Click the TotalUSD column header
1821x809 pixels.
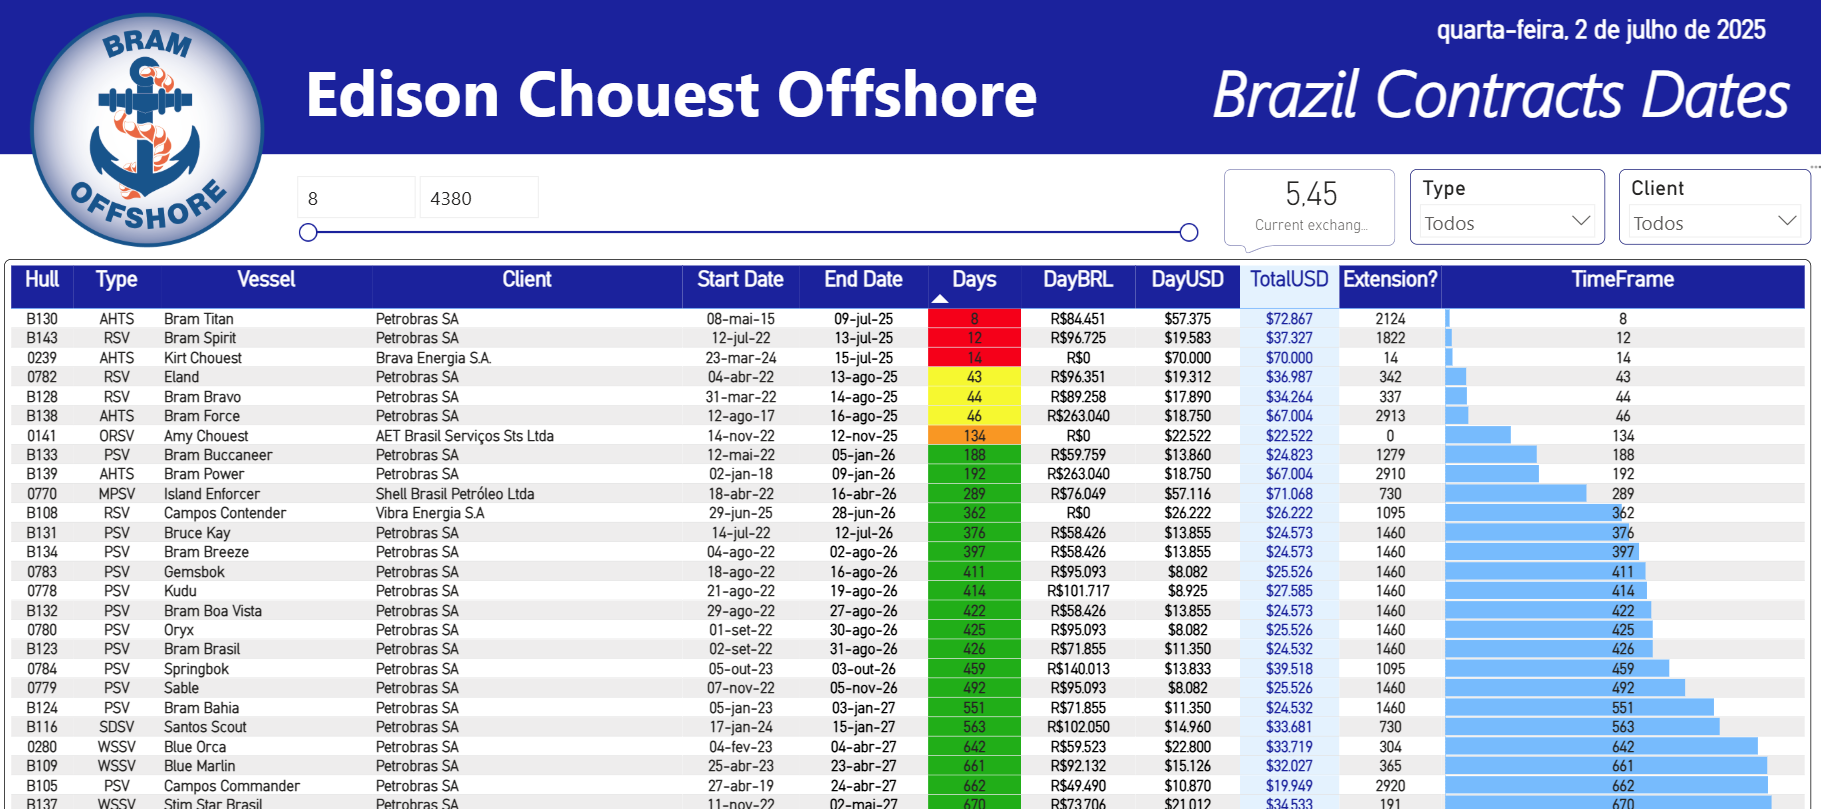click(x=1289, y=280)
